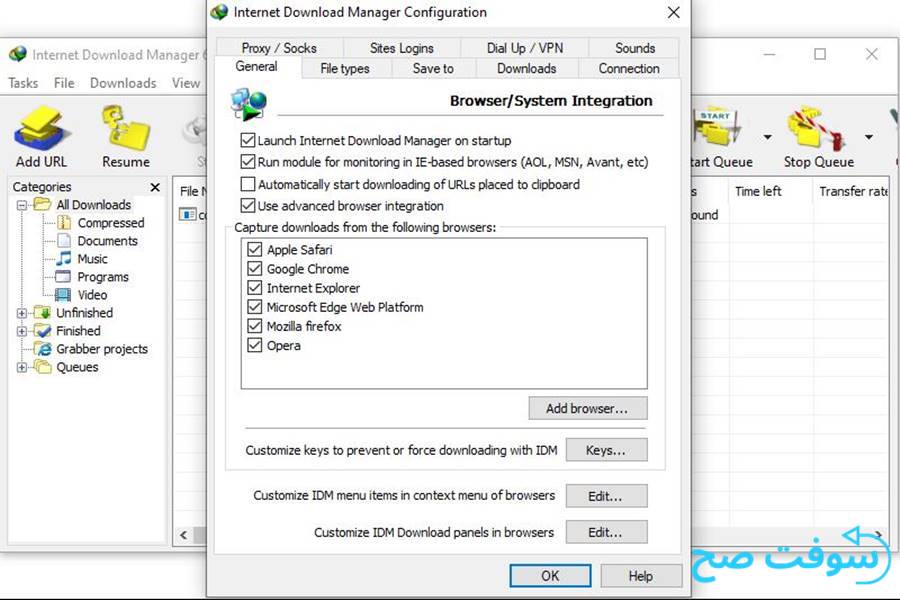900x600 pixels.
Task: Click the Transfer rate column header
Action: pos(852,191)
